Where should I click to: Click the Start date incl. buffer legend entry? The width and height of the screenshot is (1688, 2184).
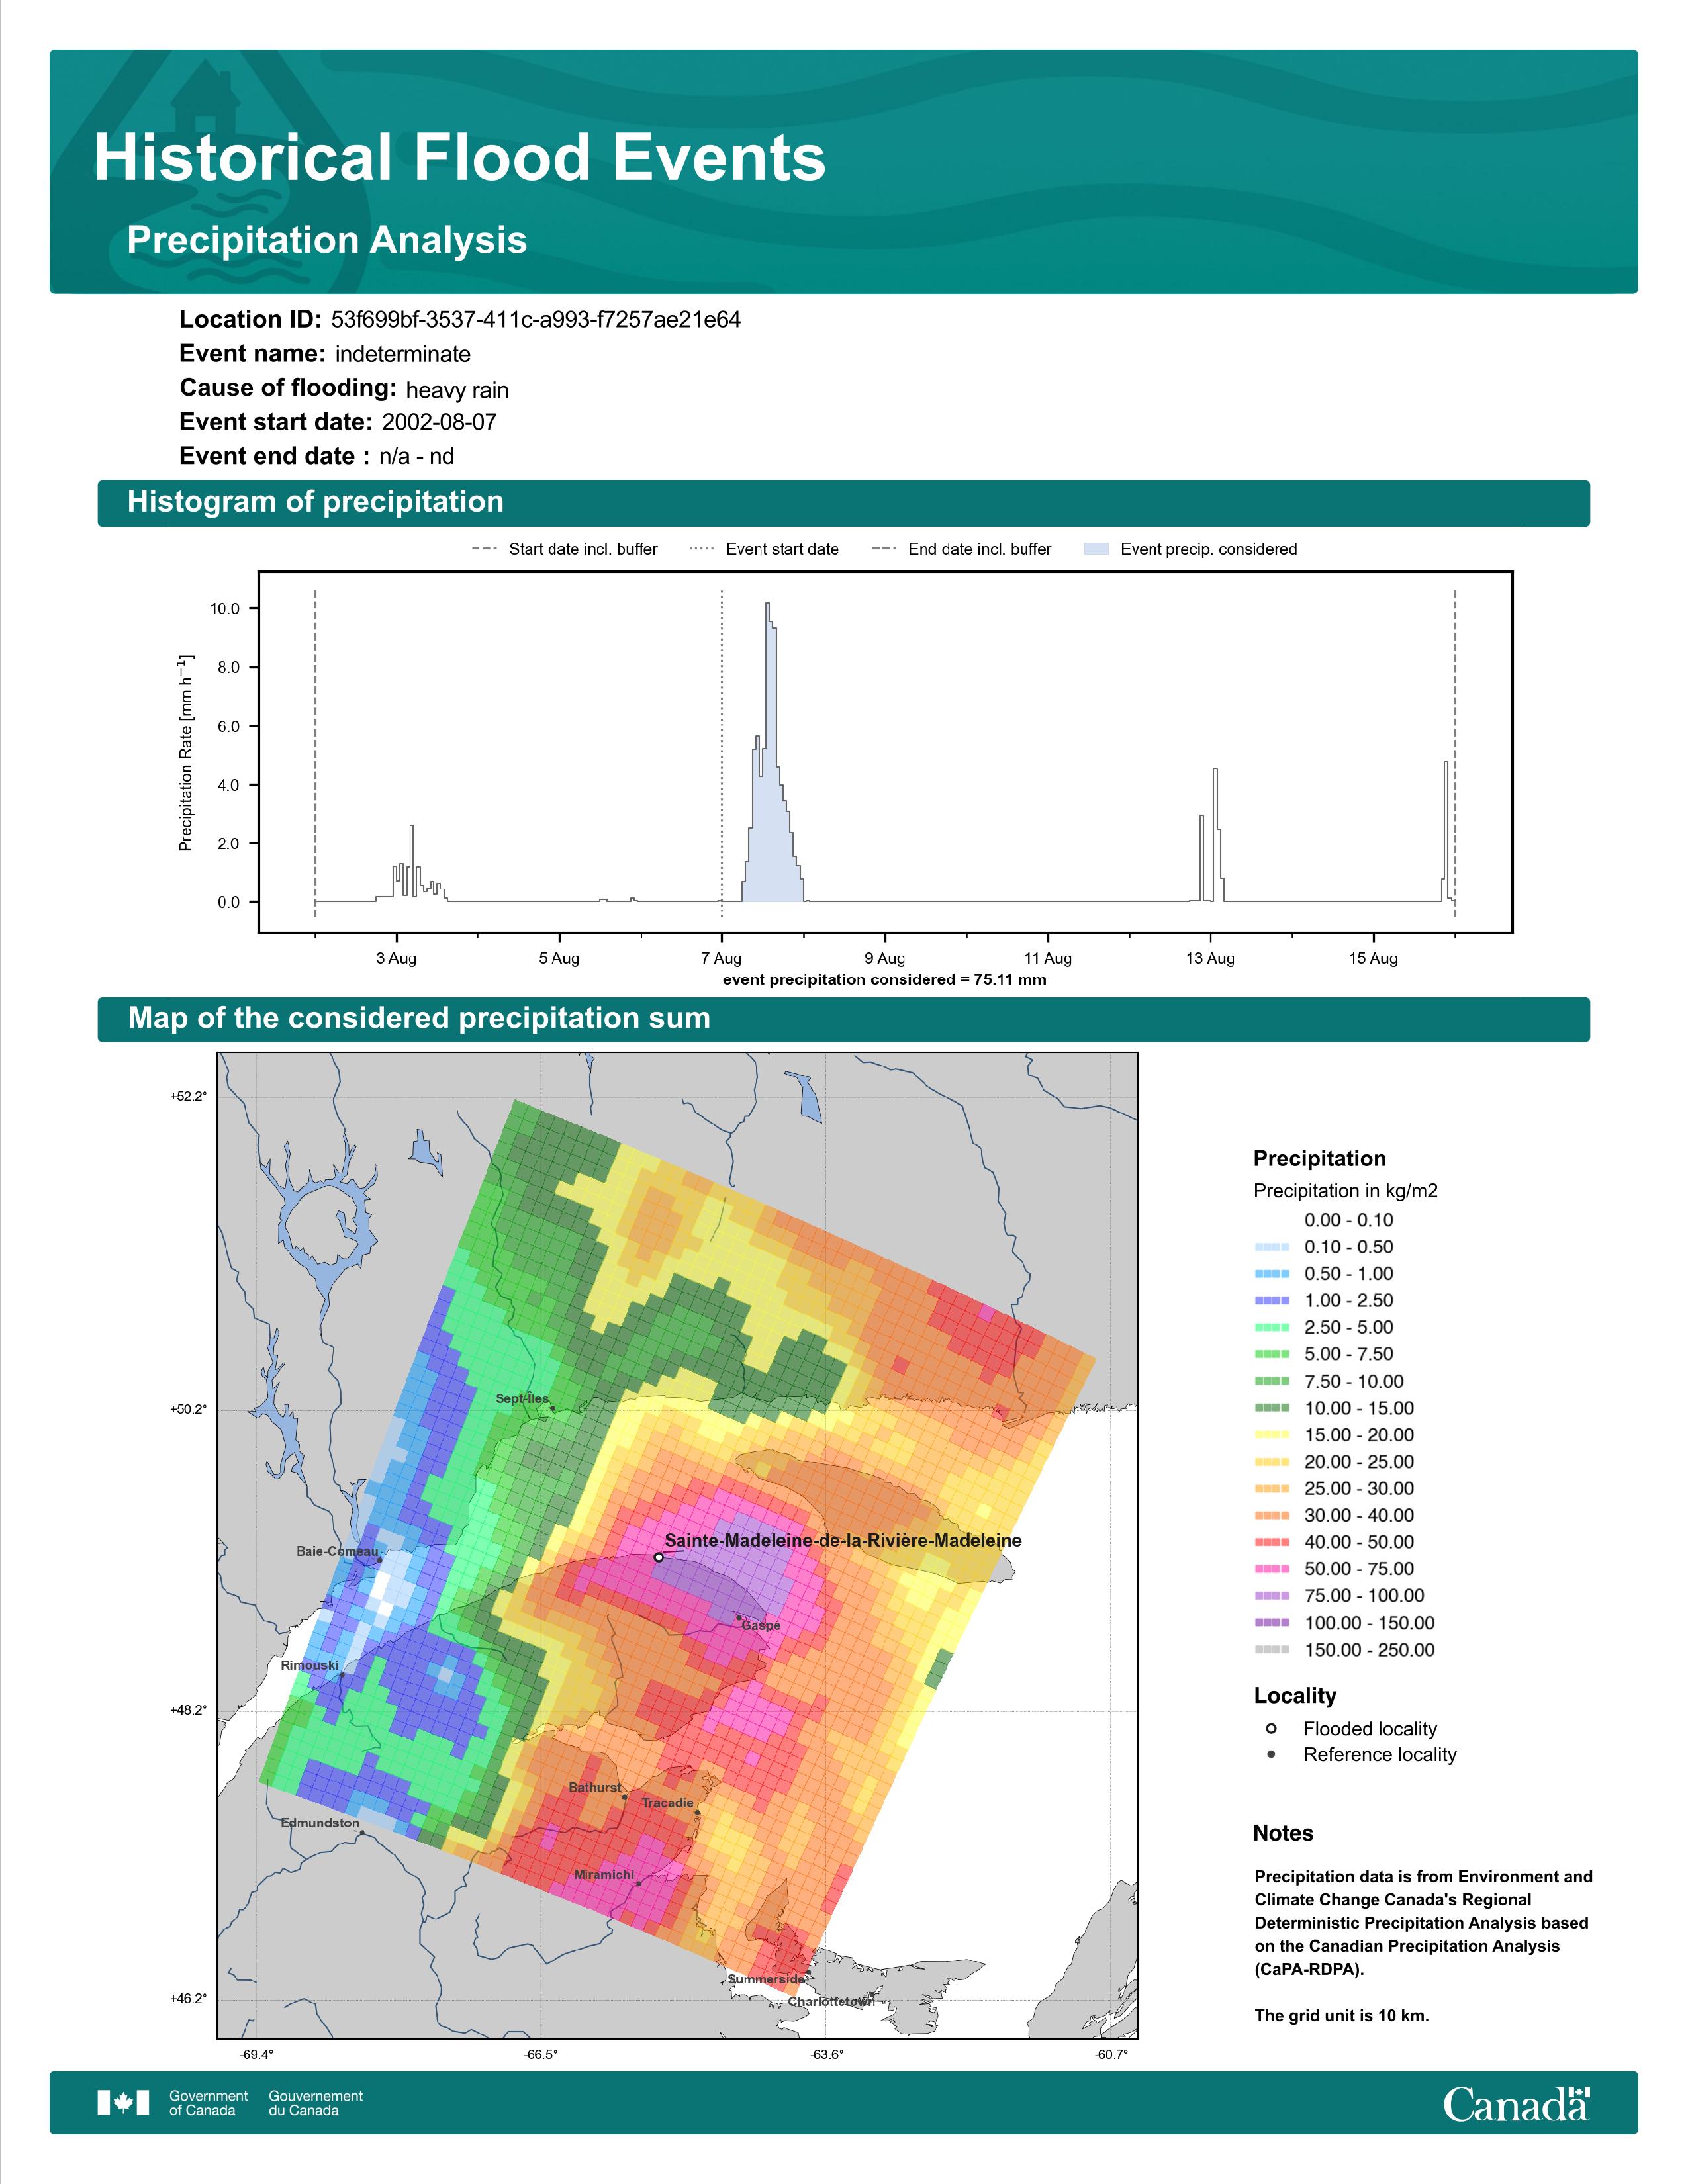[565, 549]
